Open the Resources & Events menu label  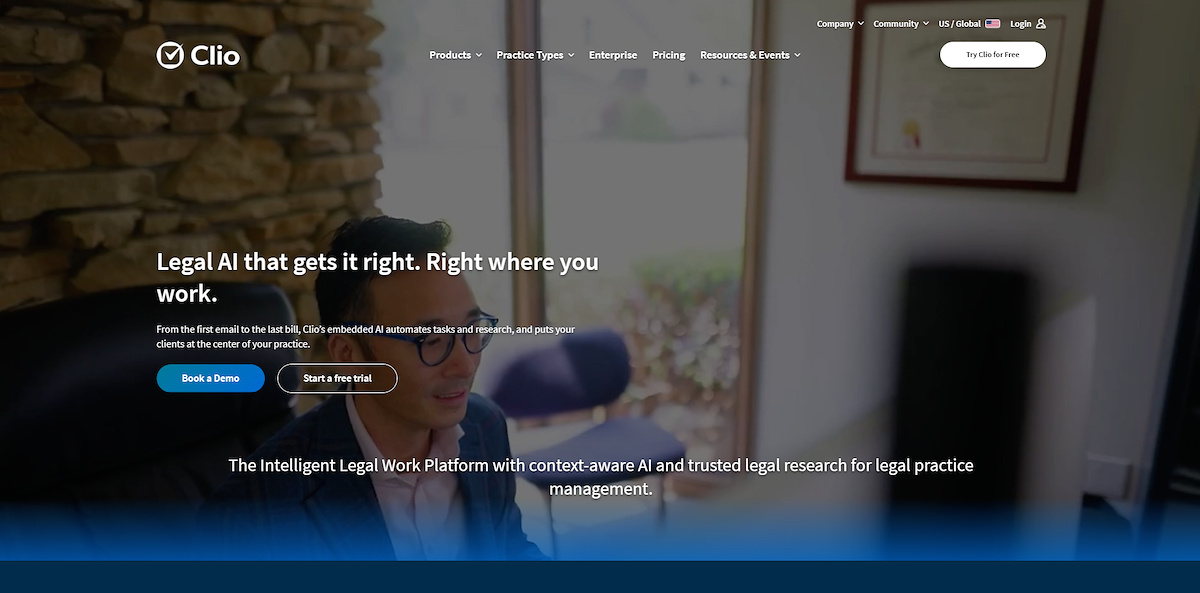(745, 55)
